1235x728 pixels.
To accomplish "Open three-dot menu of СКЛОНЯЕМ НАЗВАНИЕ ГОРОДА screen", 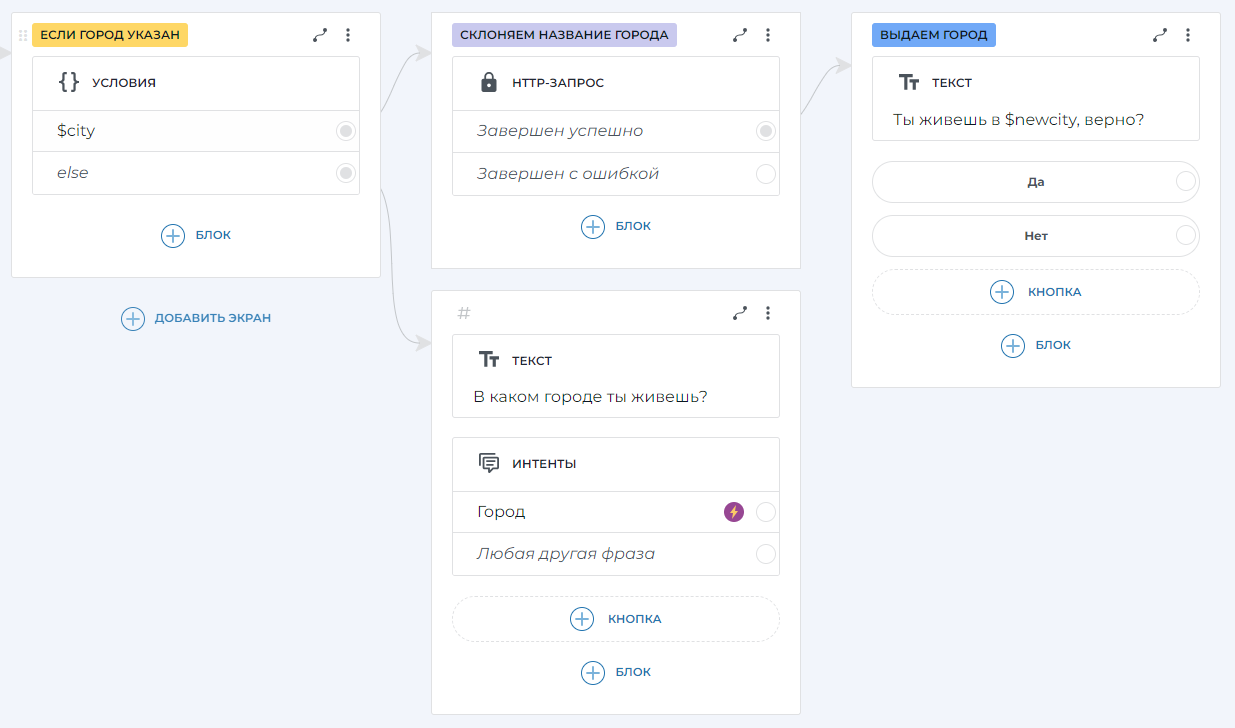I will (768, 35).
